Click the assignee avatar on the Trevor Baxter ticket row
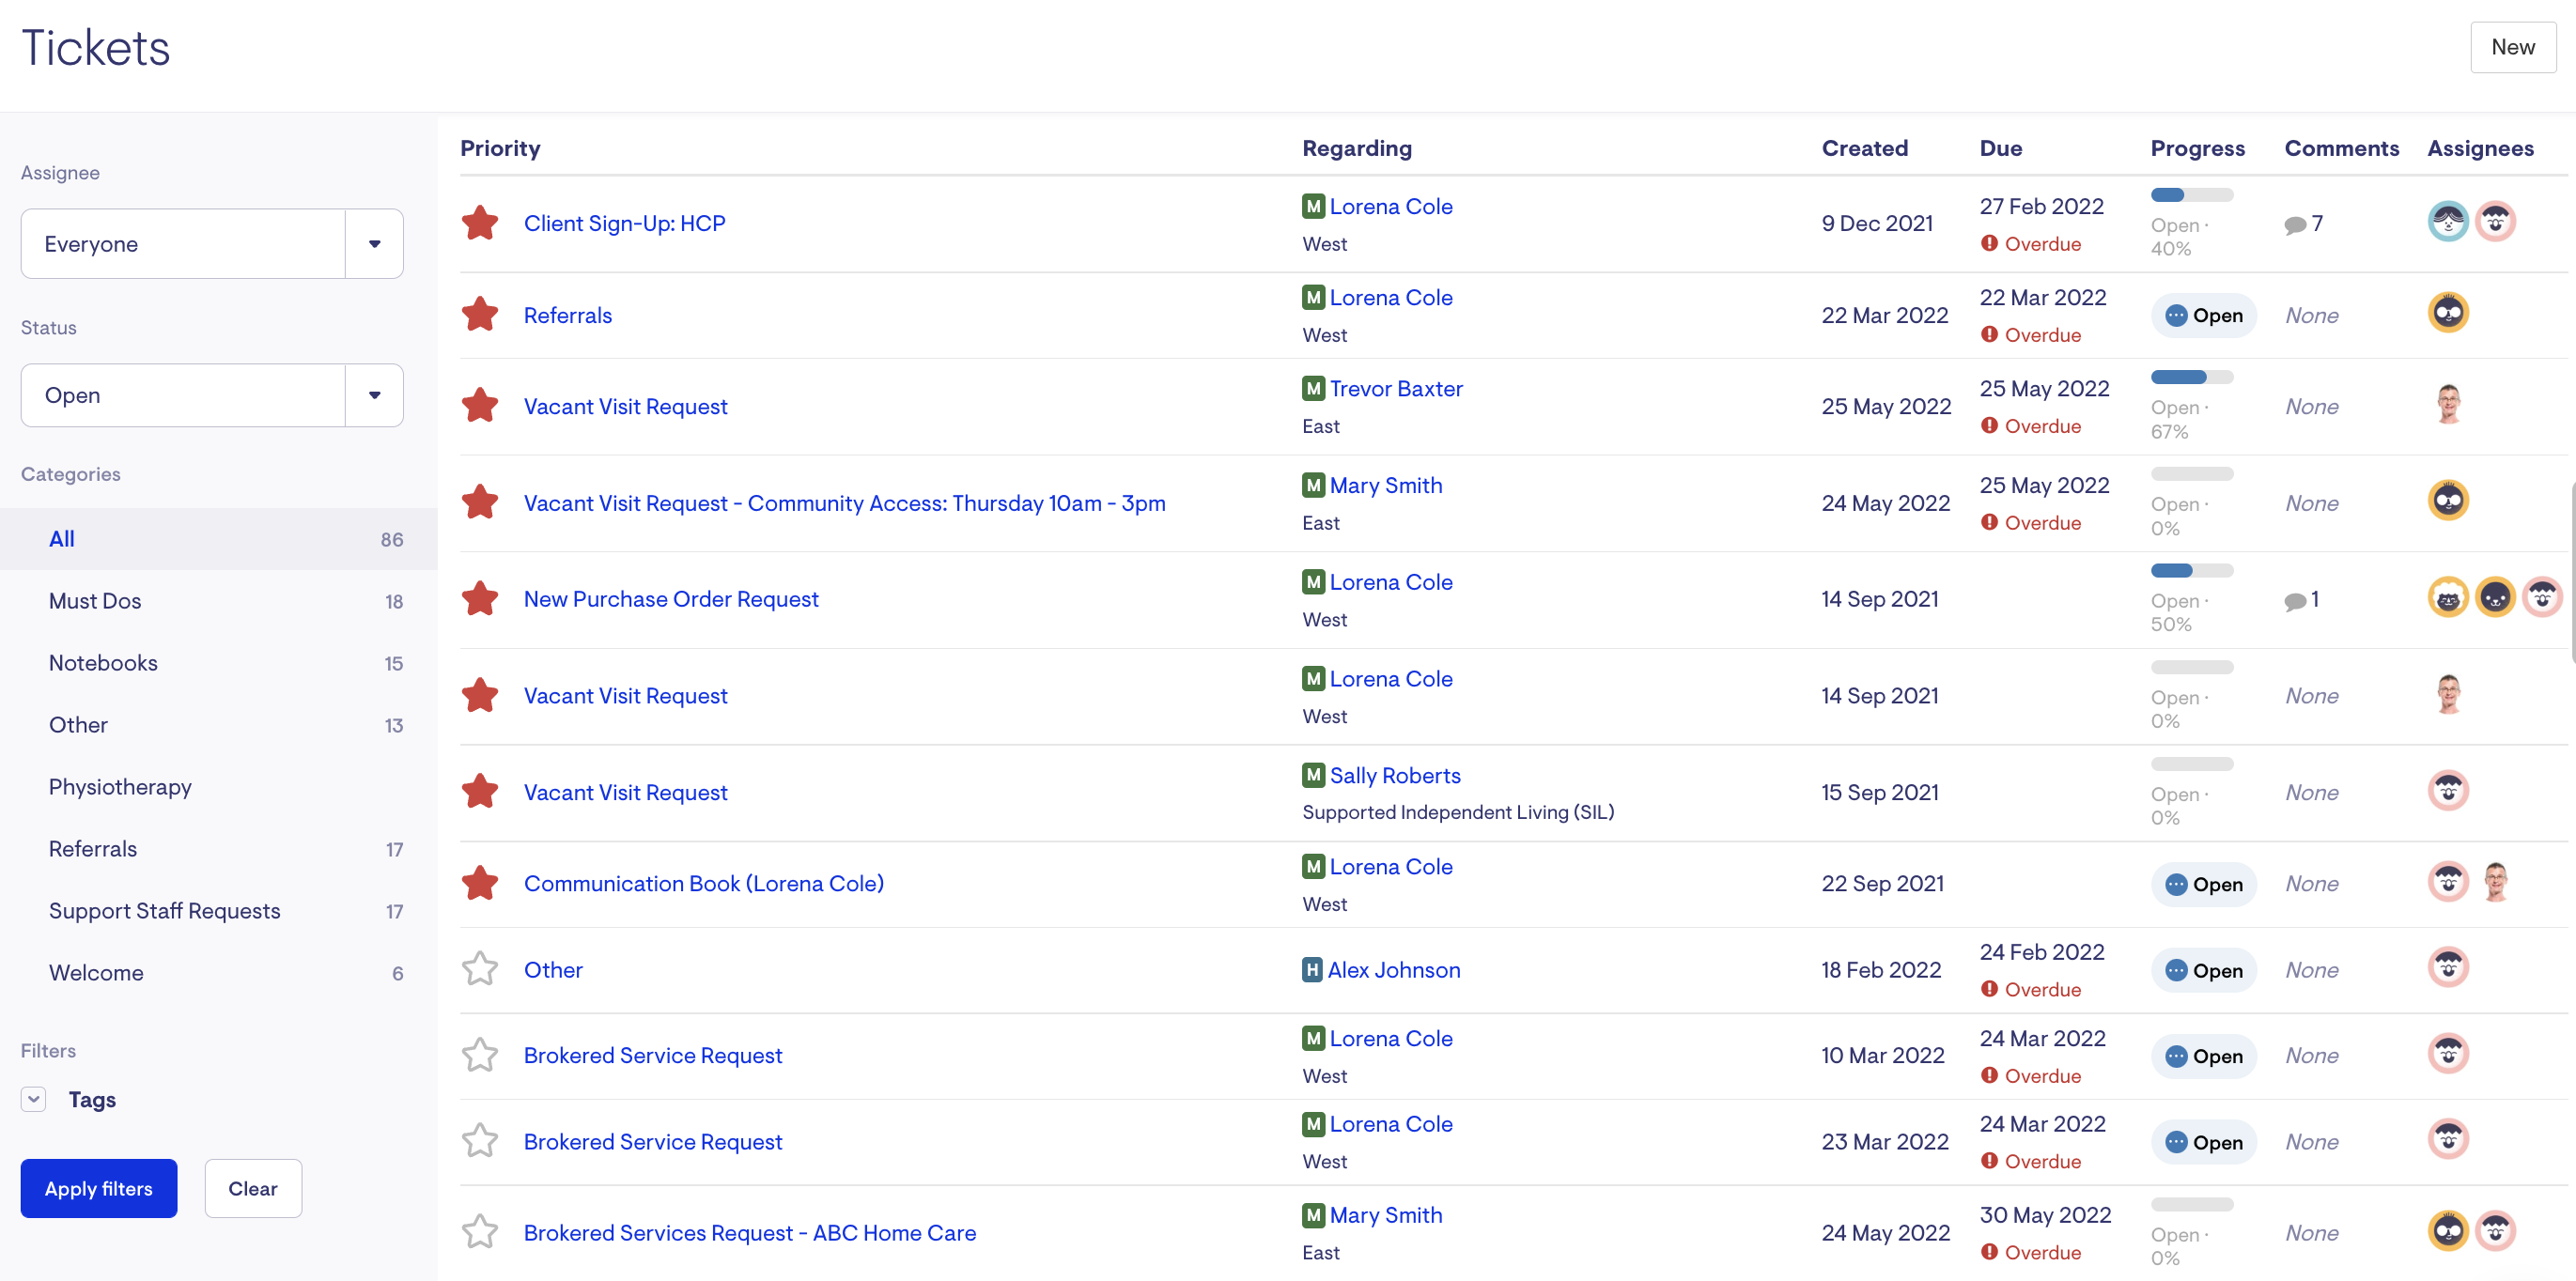Screen dimensions: 2576x1281 click(2447, 405)
